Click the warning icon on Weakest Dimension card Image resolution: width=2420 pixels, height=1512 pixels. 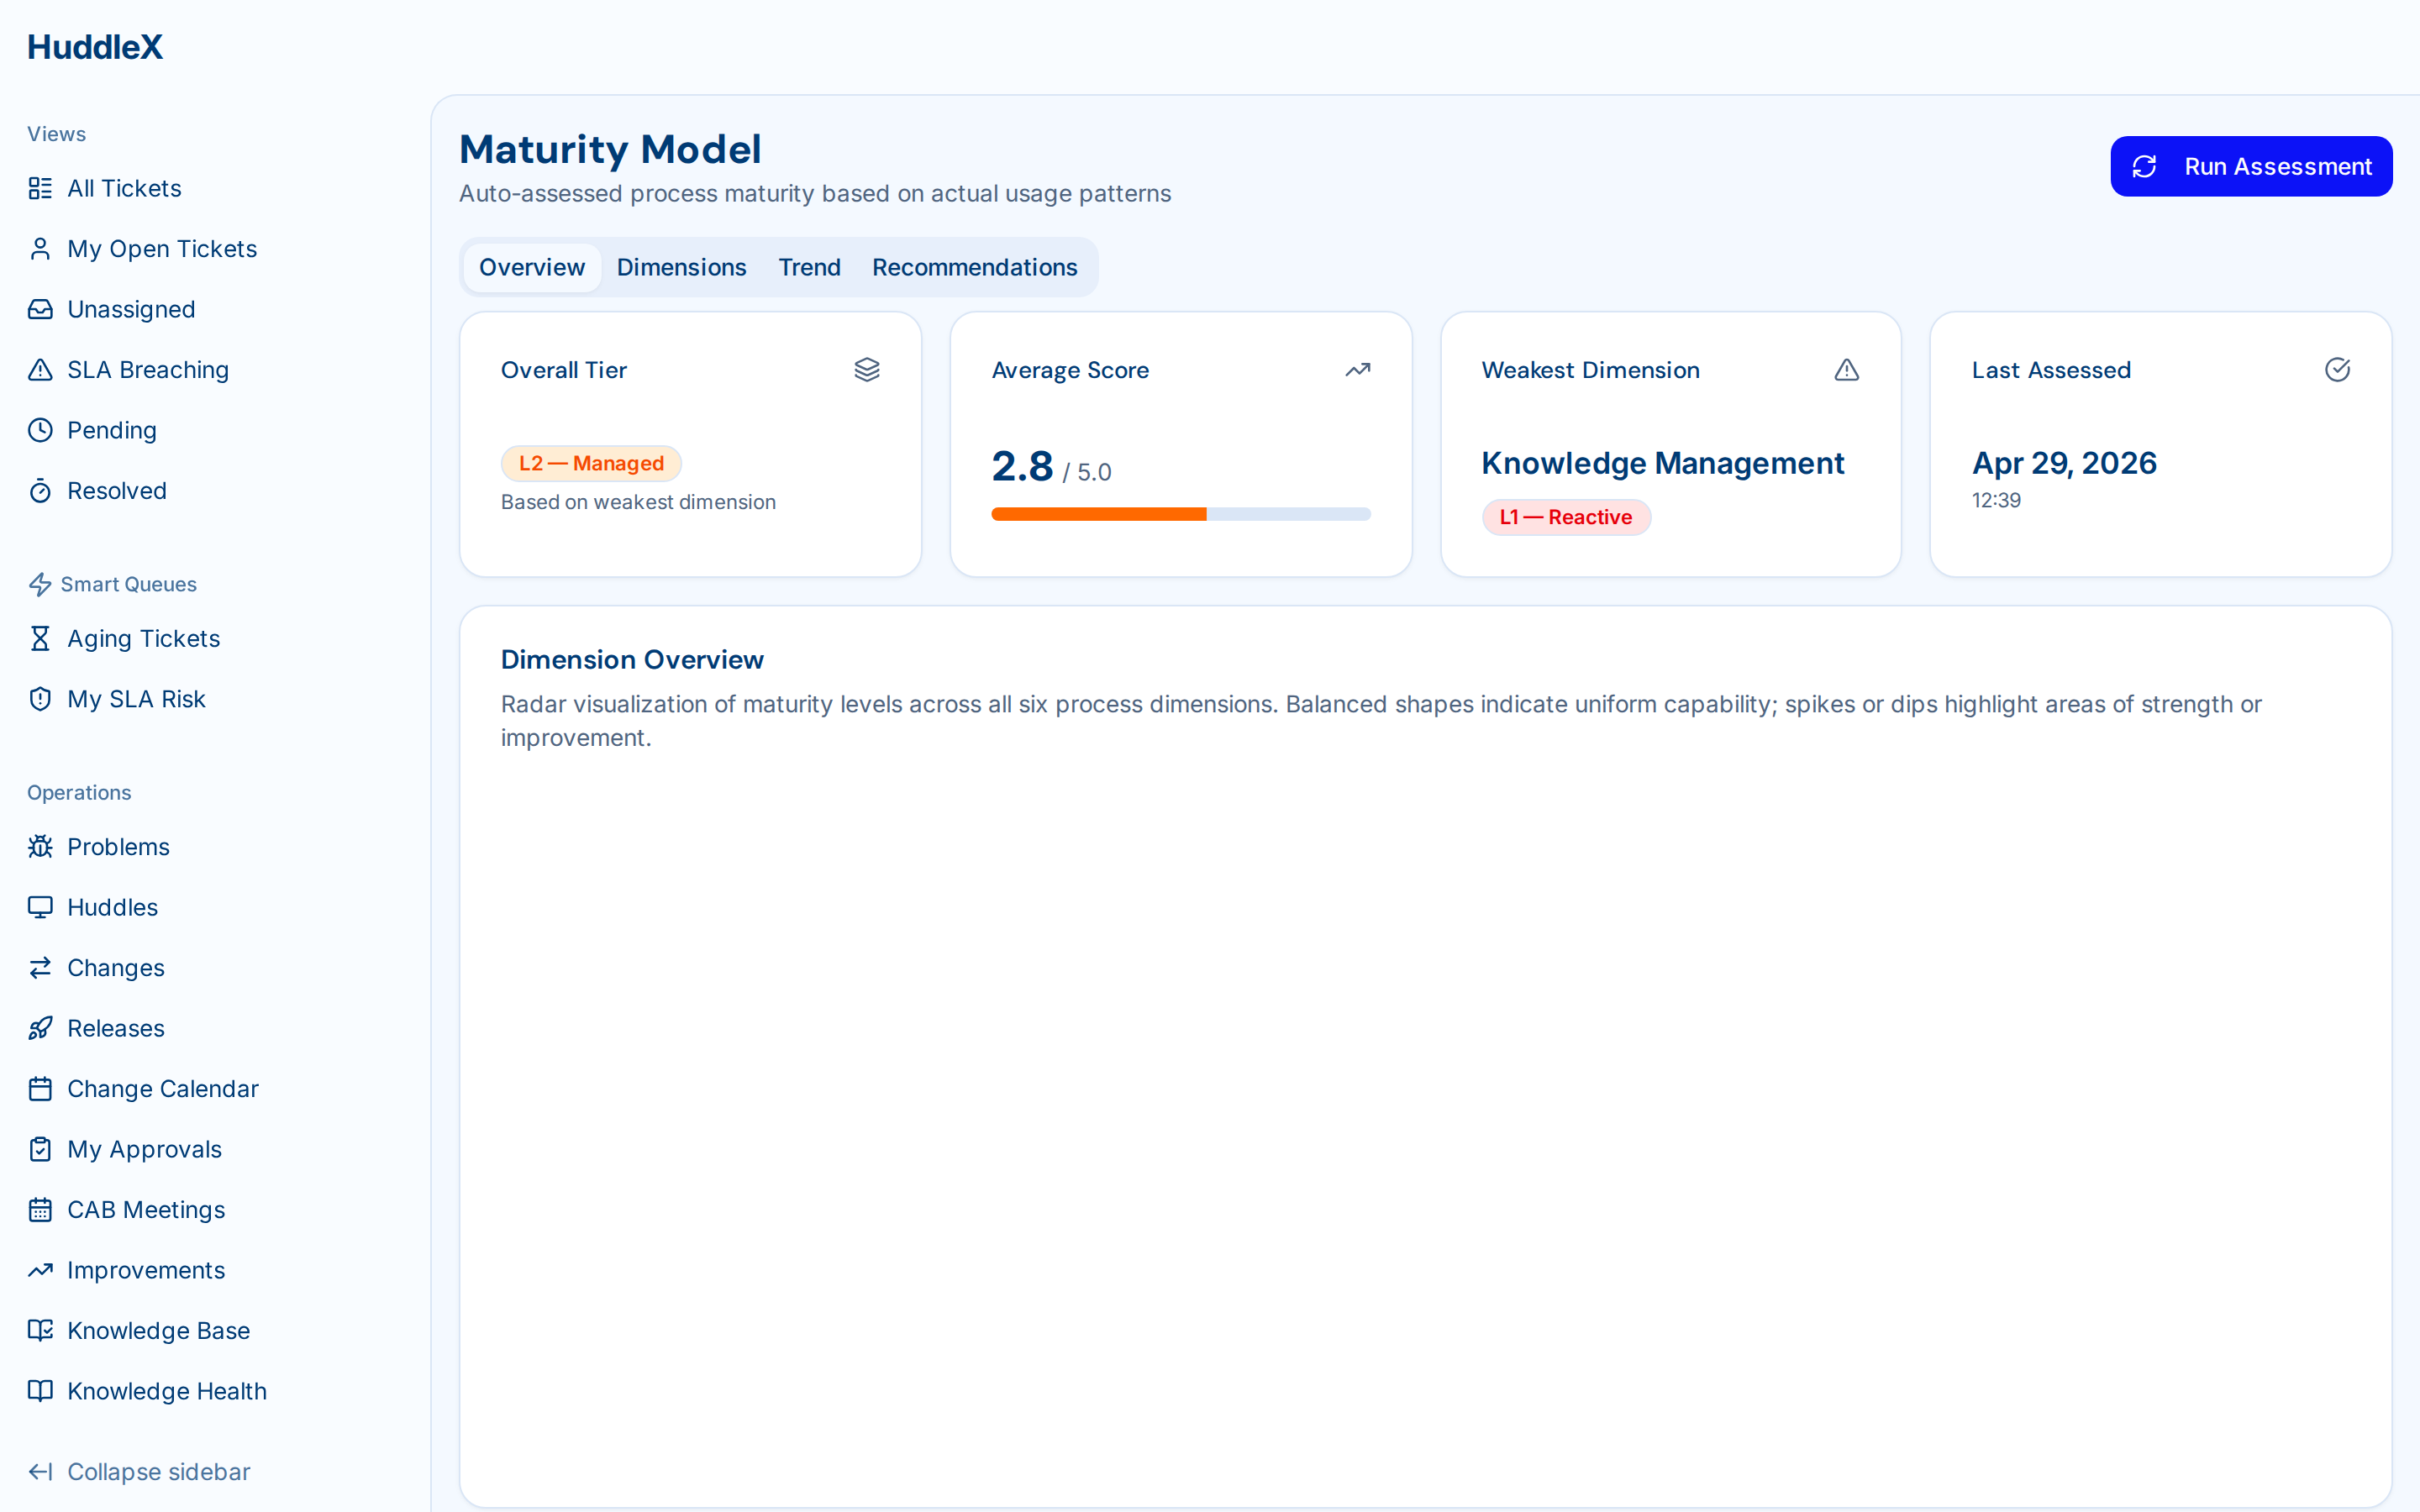point(1847,370)
